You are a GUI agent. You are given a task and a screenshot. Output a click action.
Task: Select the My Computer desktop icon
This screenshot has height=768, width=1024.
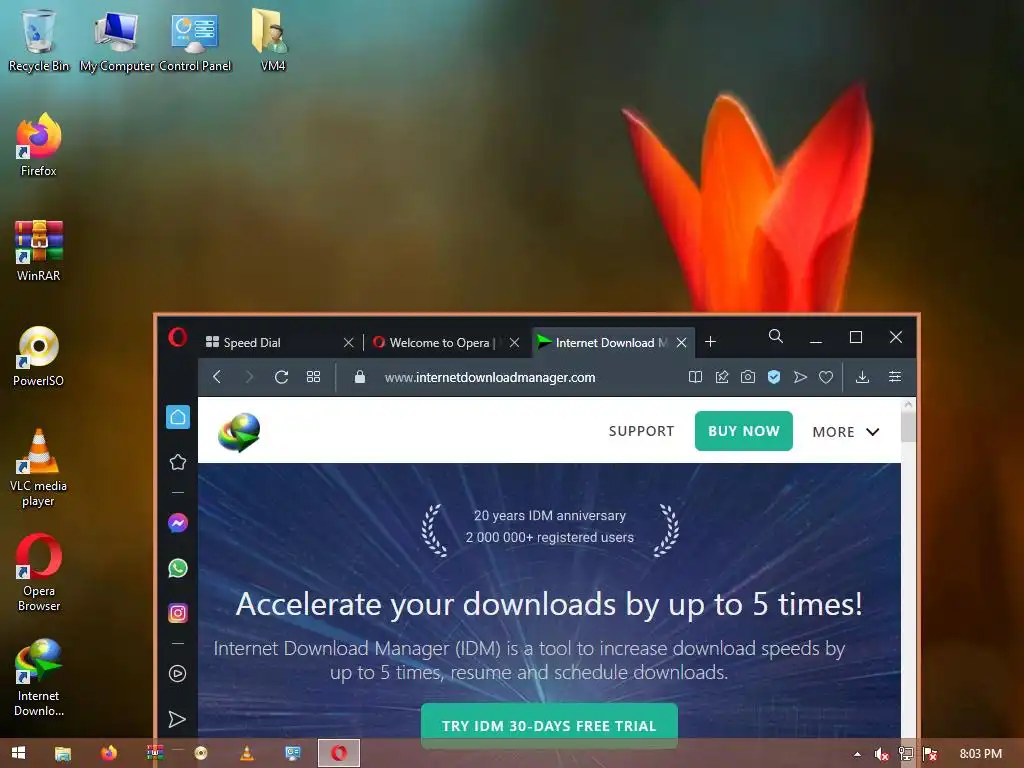(116, 40)
